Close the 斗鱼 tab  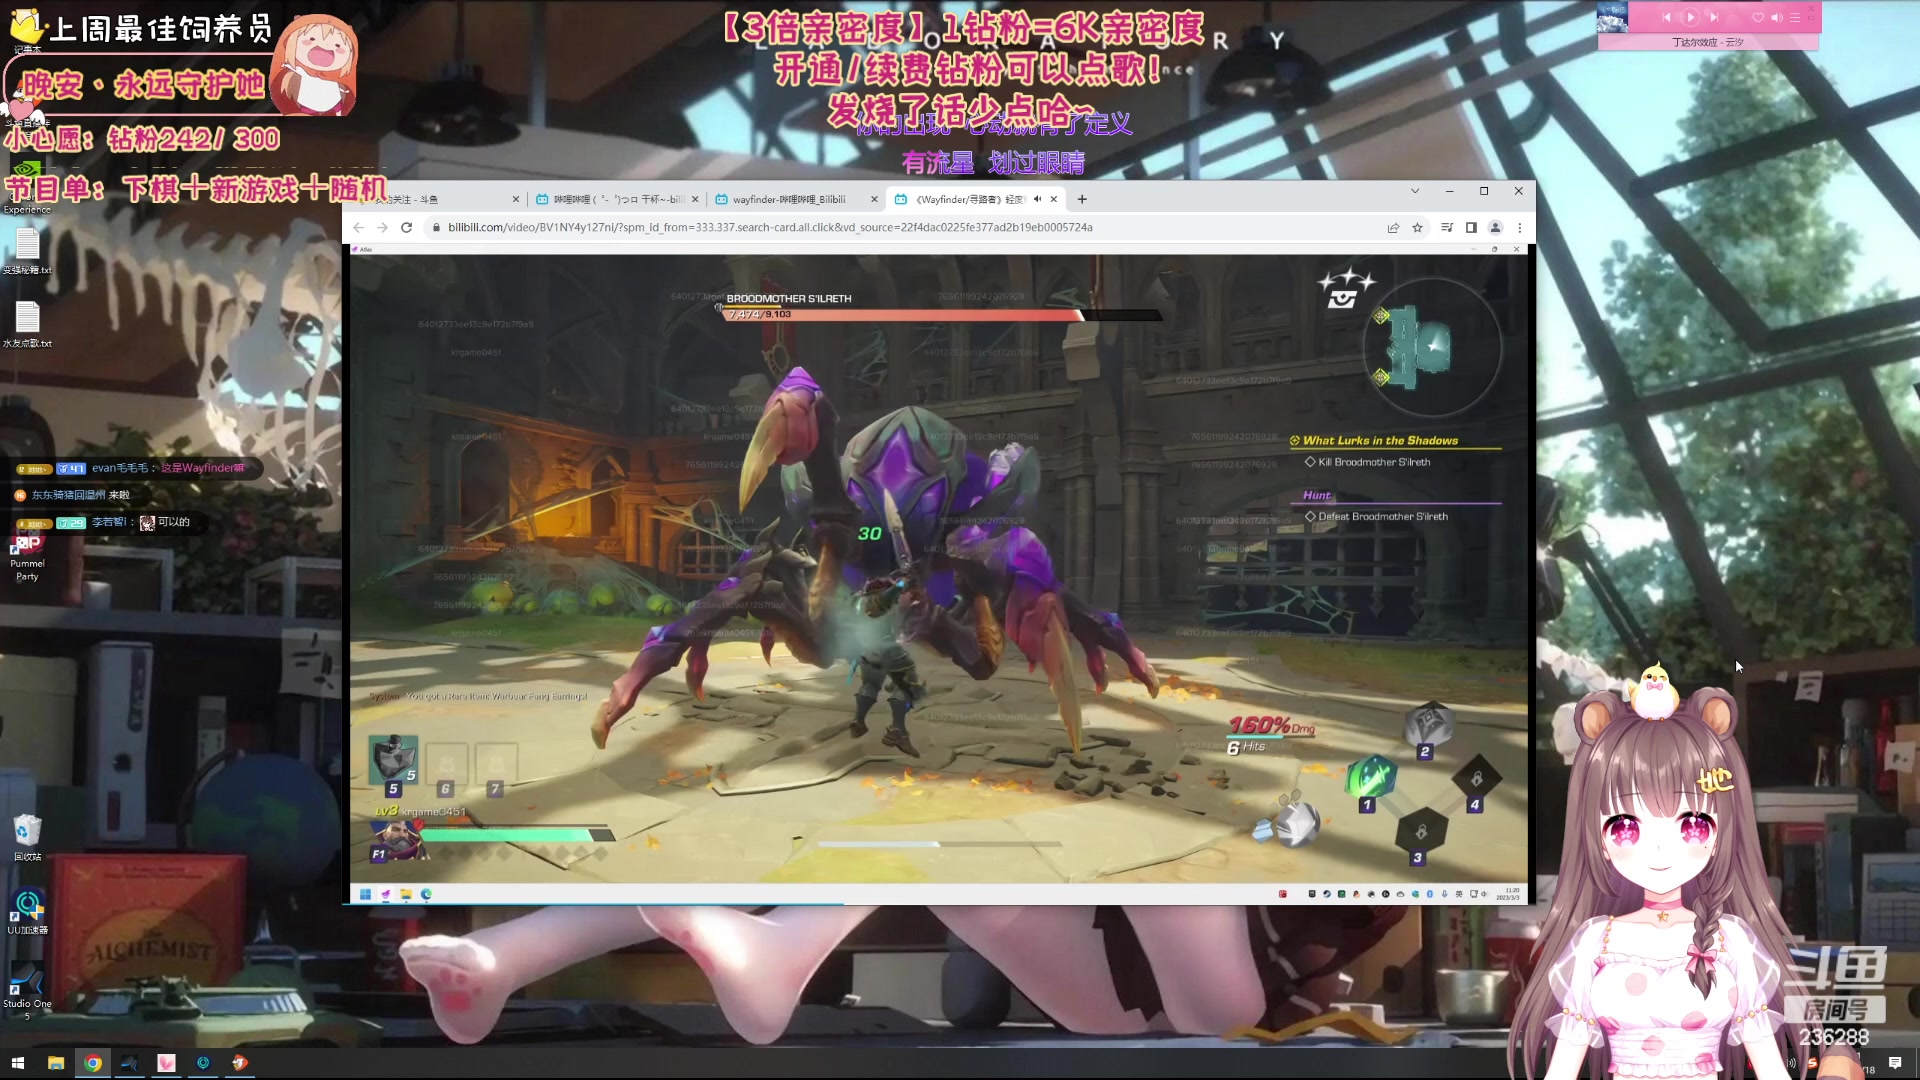click(516, 199)
